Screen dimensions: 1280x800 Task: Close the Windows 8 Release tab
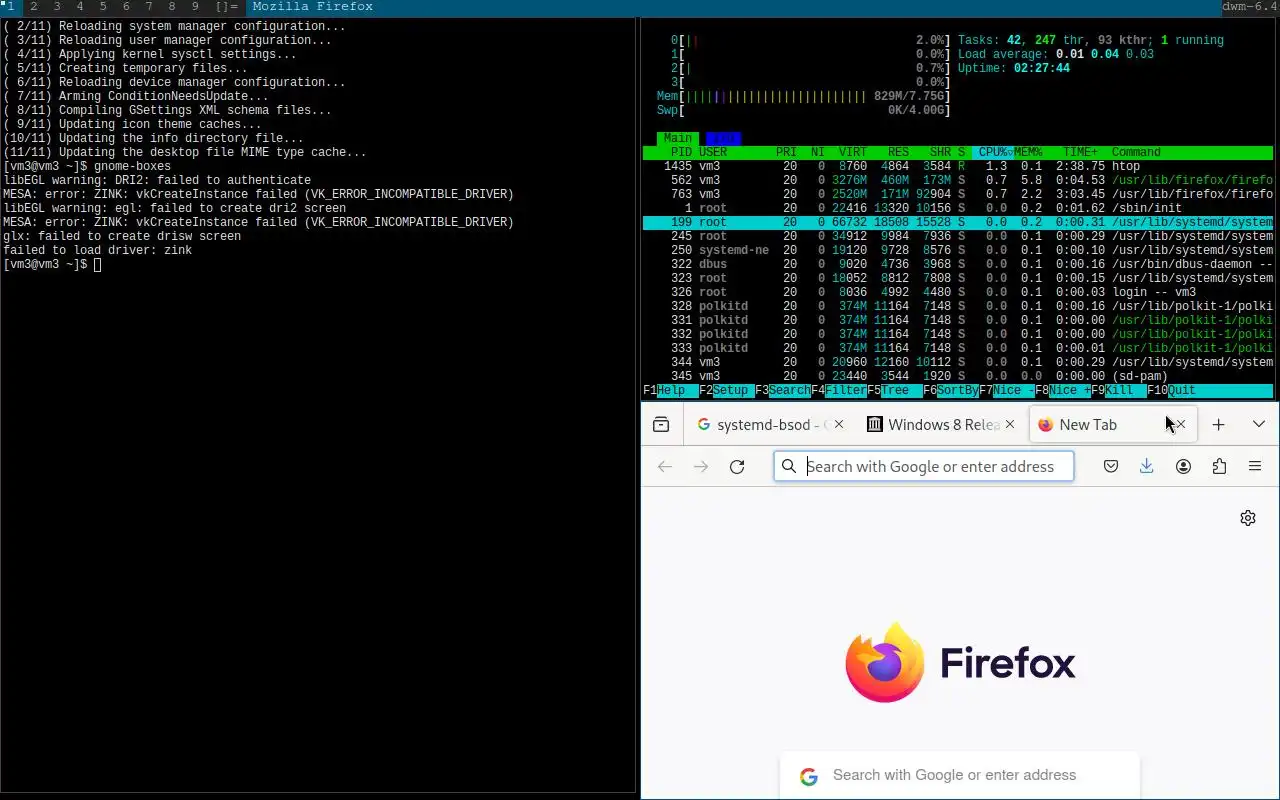pyautogui.click(x=1010, y=425)
